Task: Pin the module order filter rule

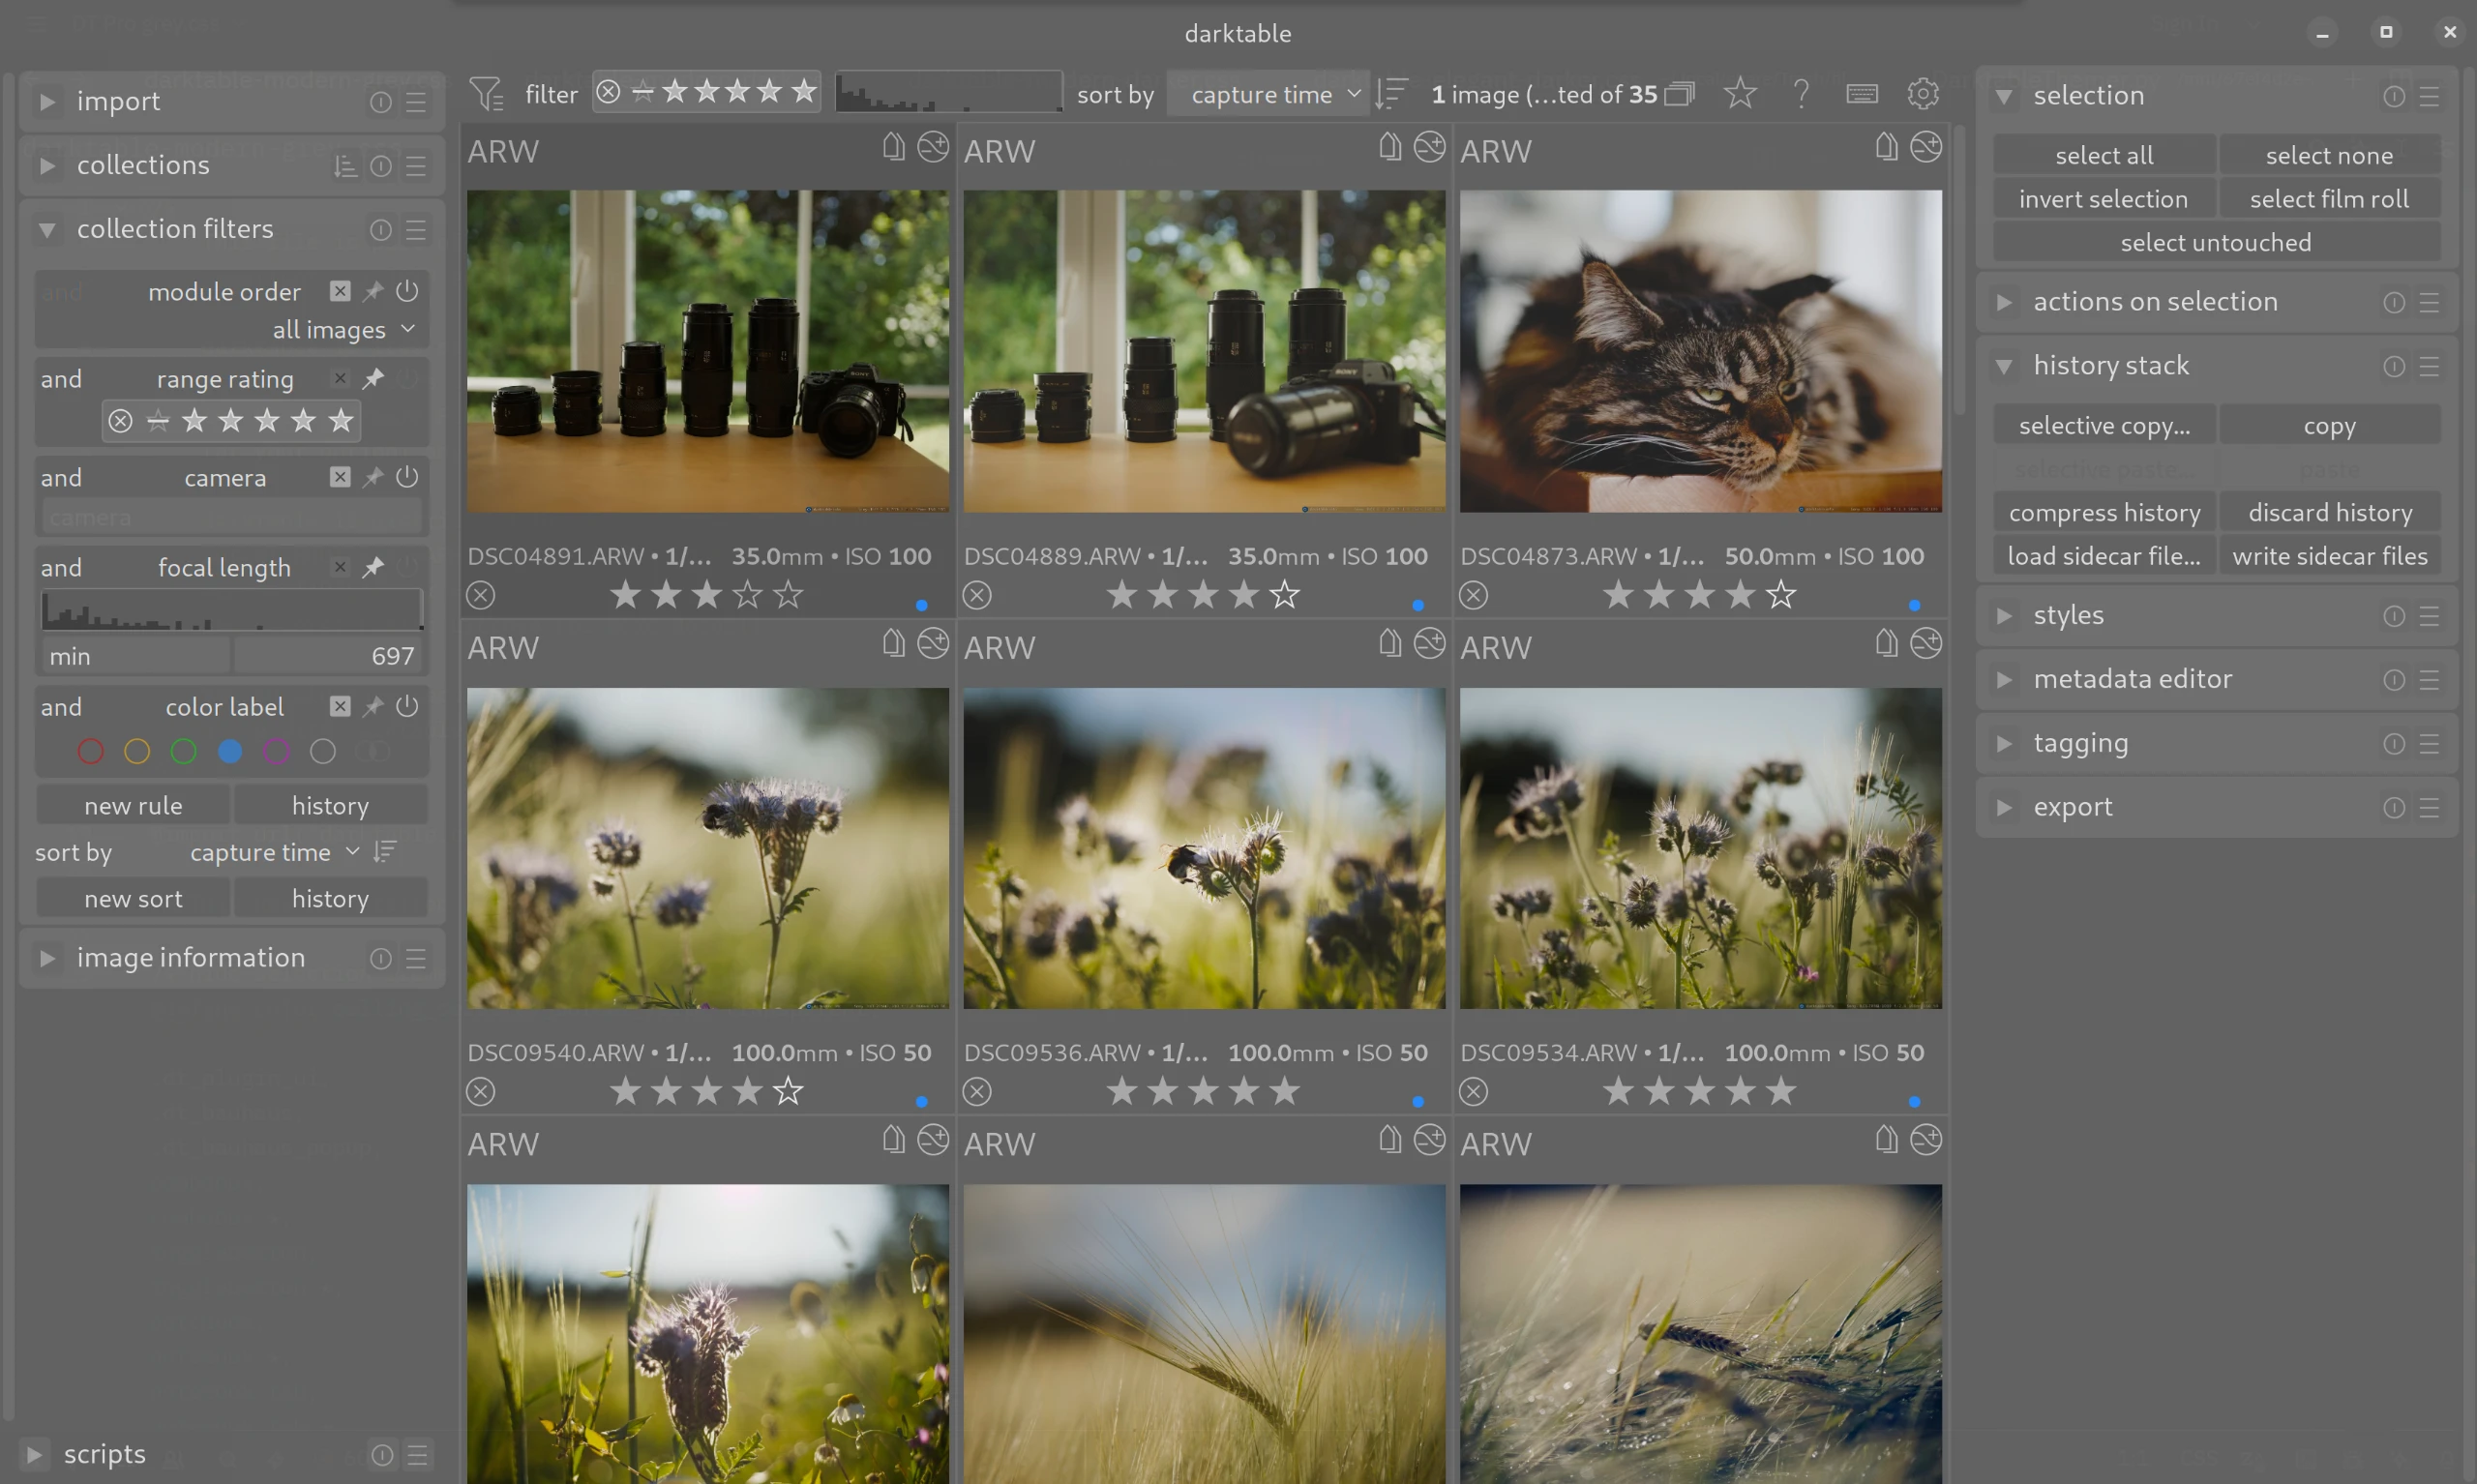Action: (373, 292)
